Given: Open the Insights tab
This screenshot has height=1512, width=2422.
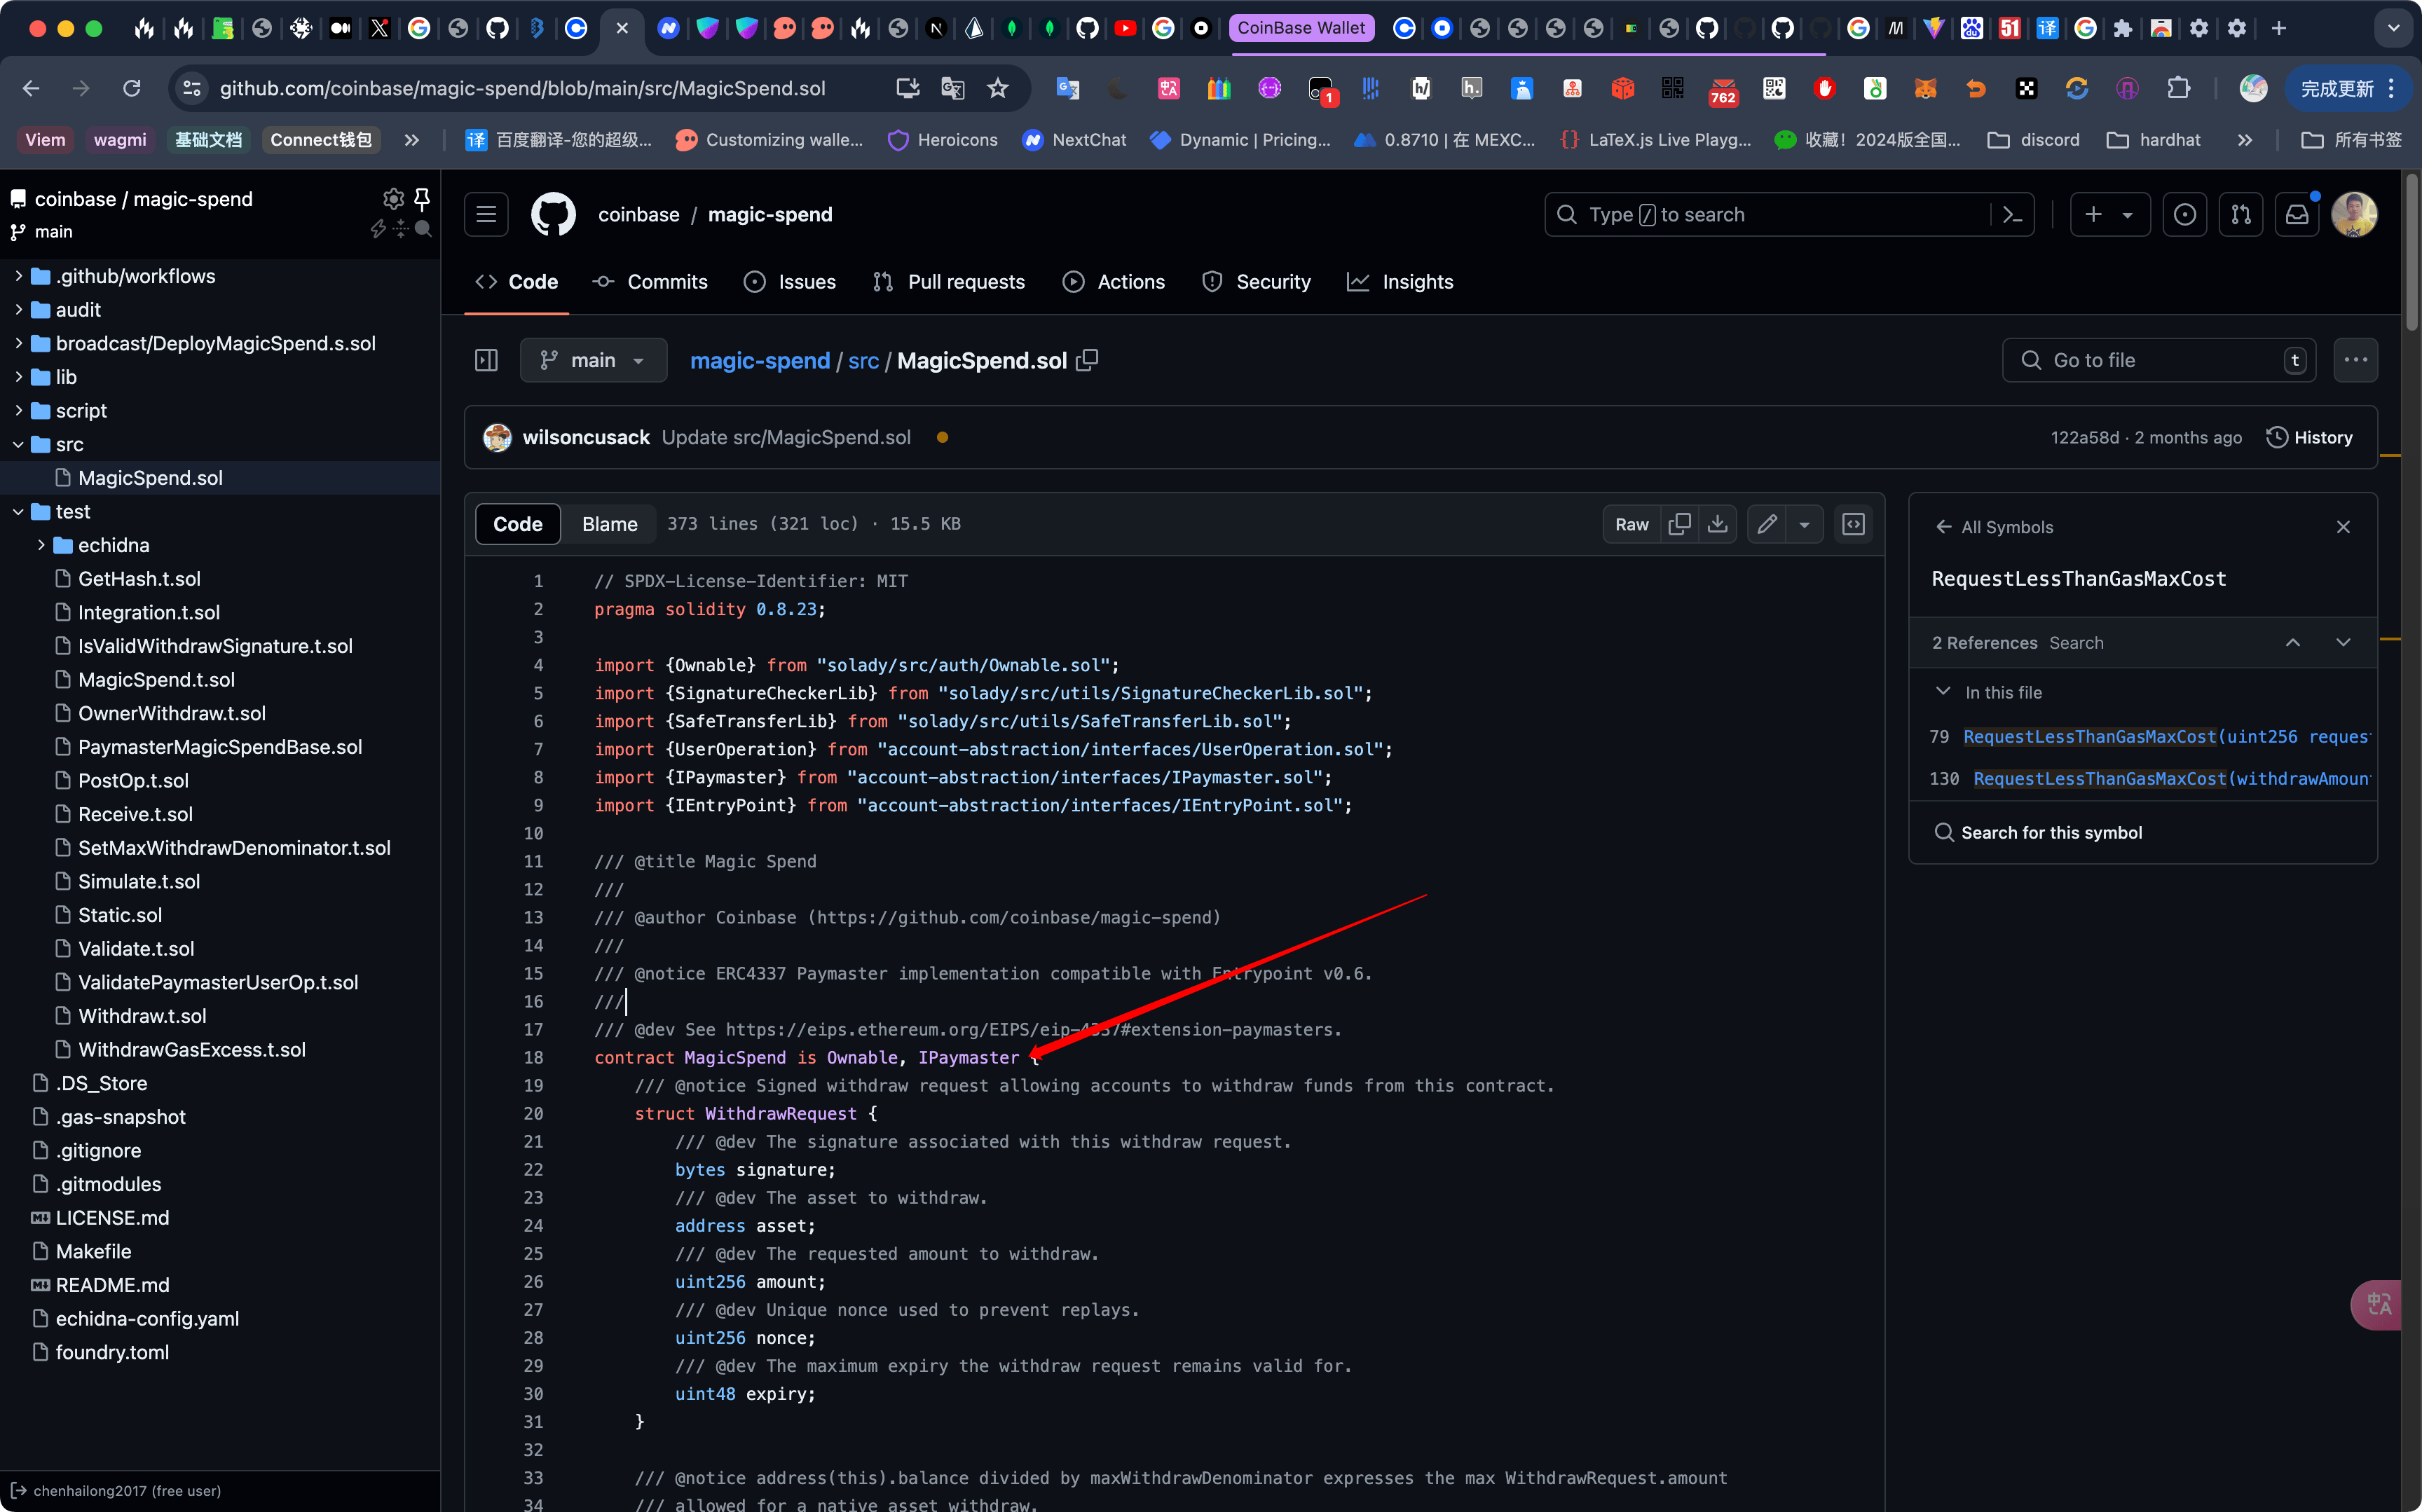Looking at the screenshot, I should 1400,282.
